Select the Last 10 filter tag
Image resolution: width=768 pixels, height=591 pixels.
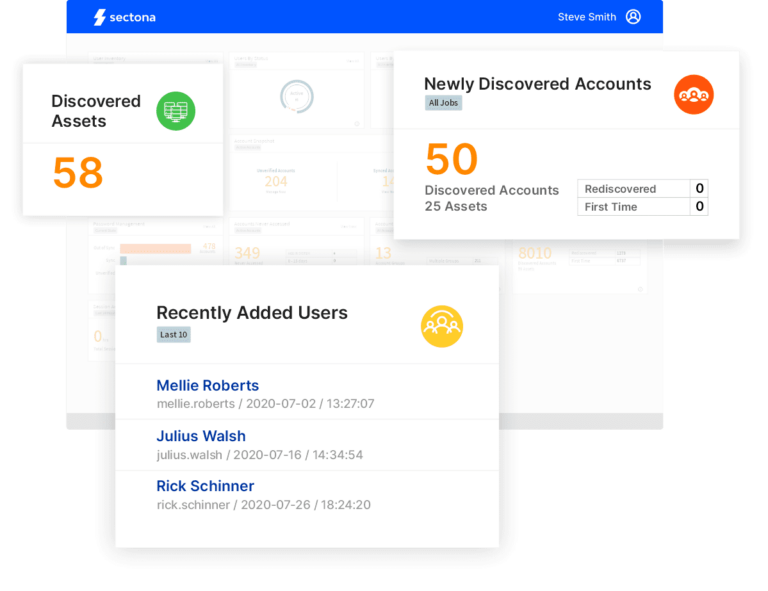173,335
